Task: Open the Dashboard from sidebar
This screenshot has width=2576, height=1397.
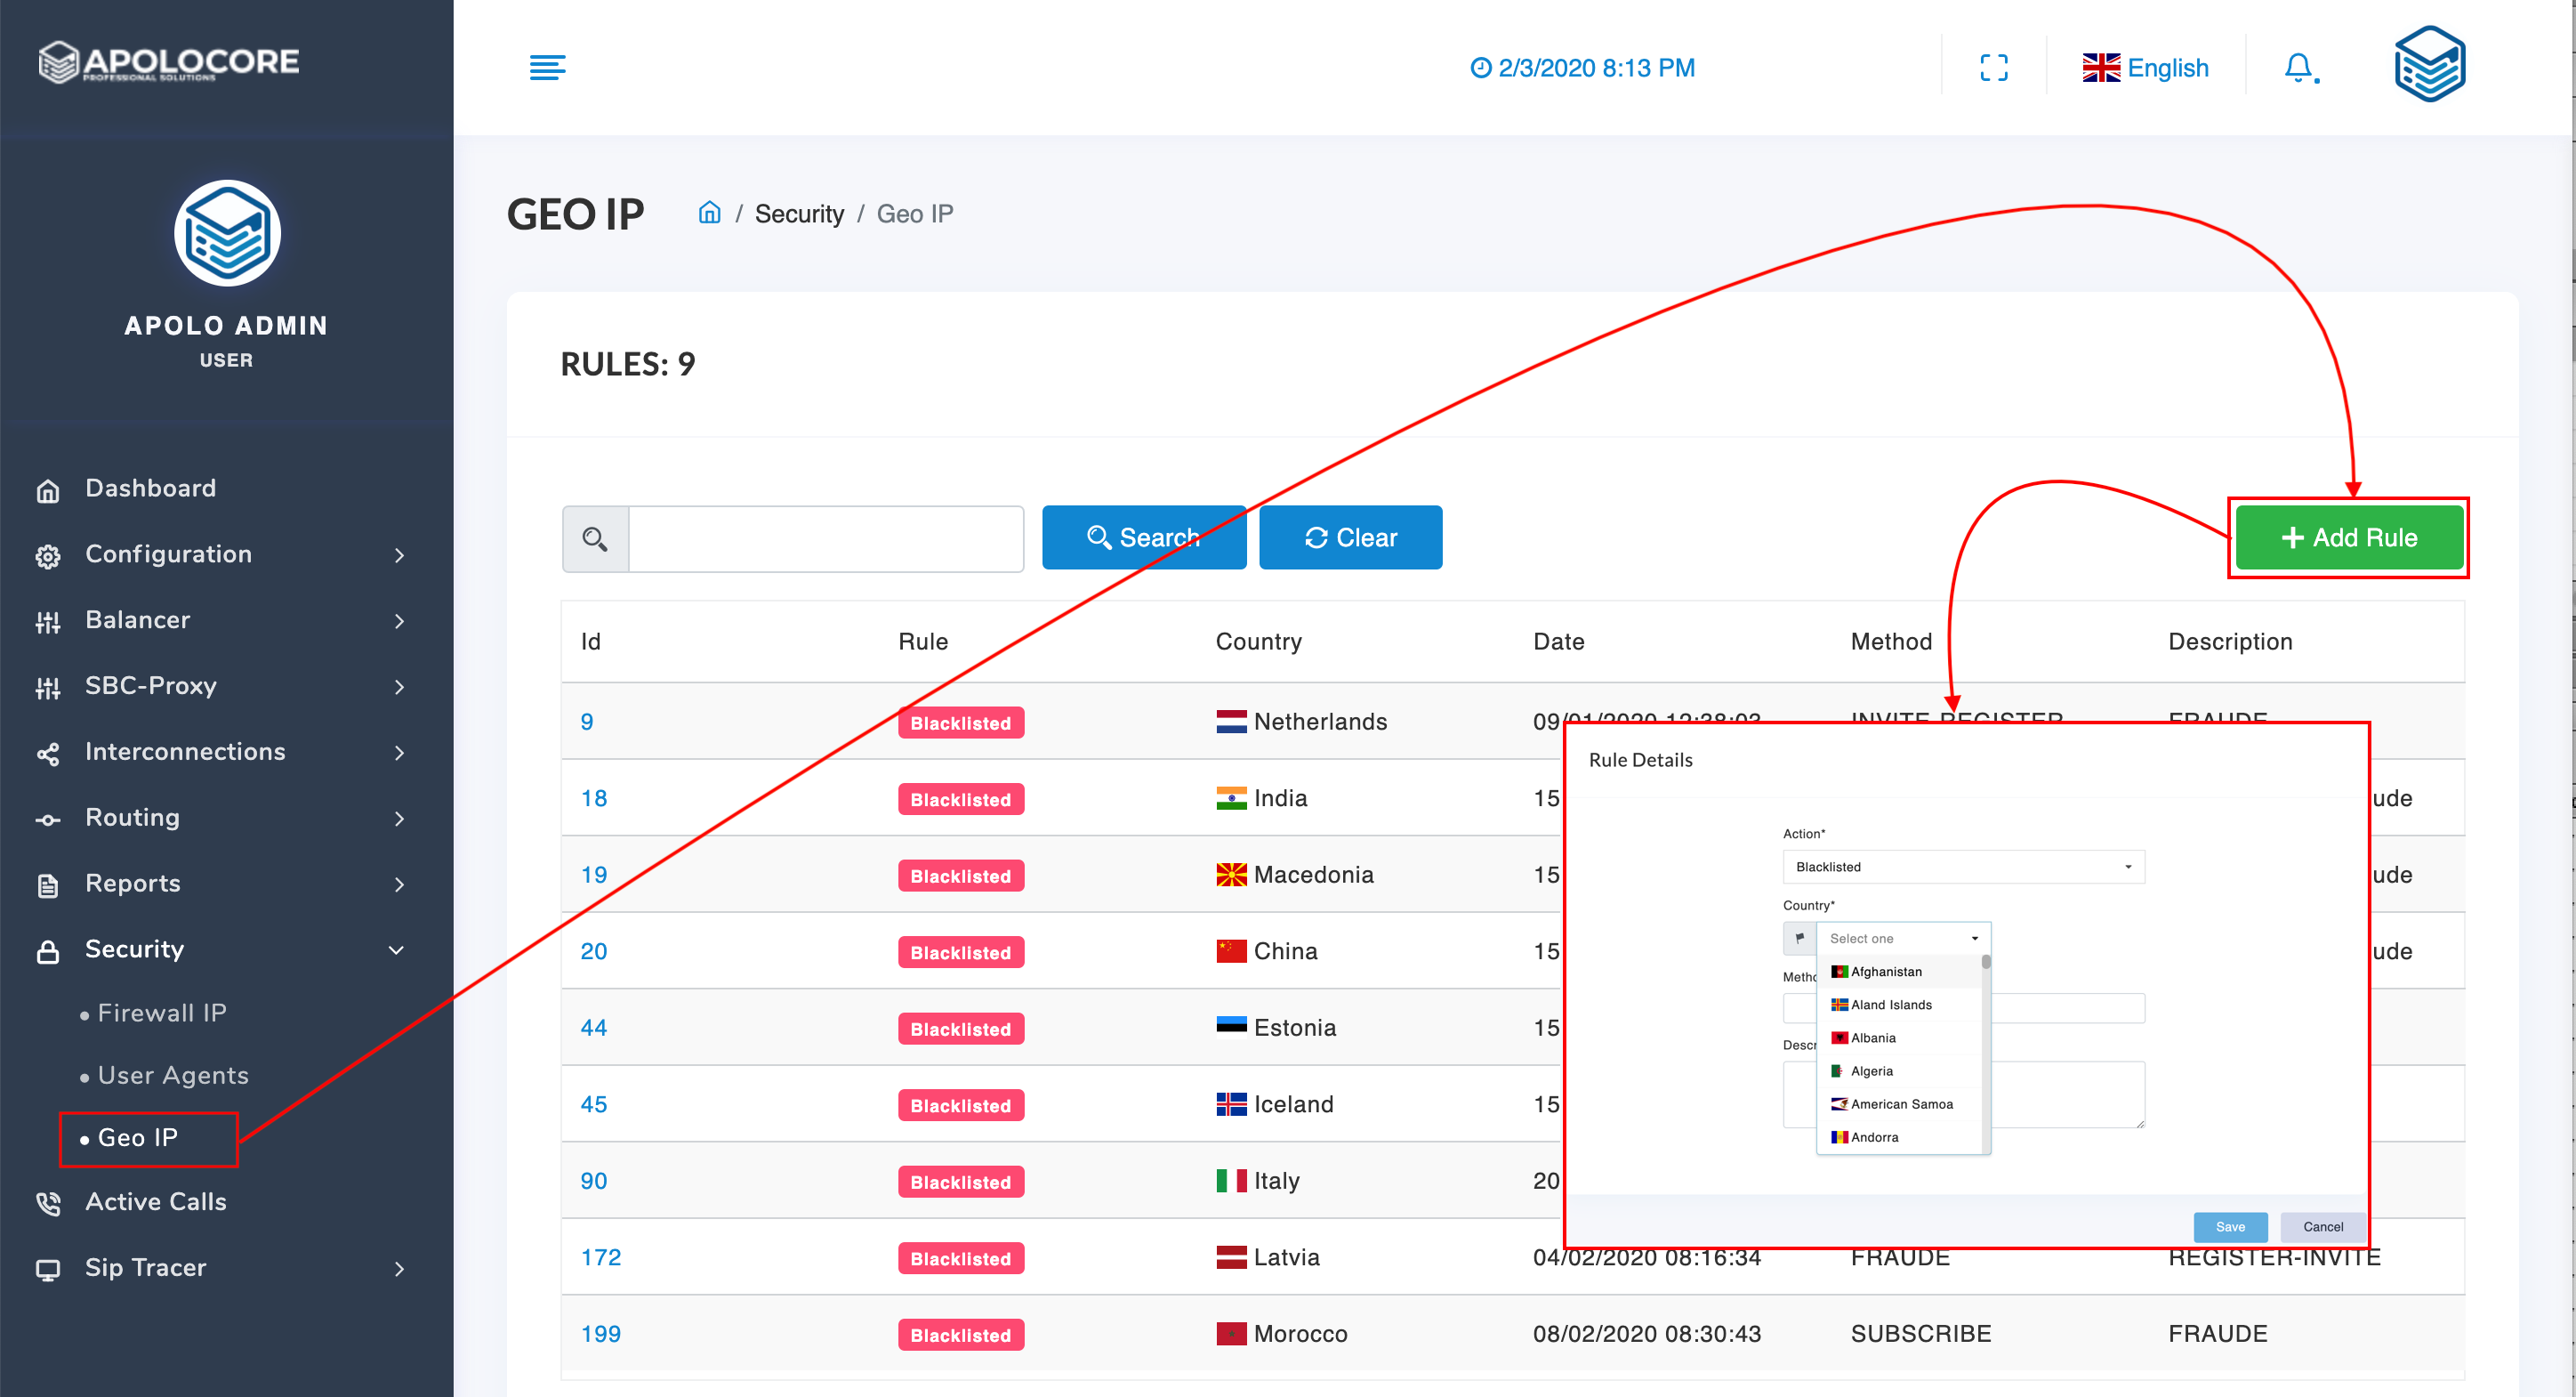Action: click(x=150, y=488)
